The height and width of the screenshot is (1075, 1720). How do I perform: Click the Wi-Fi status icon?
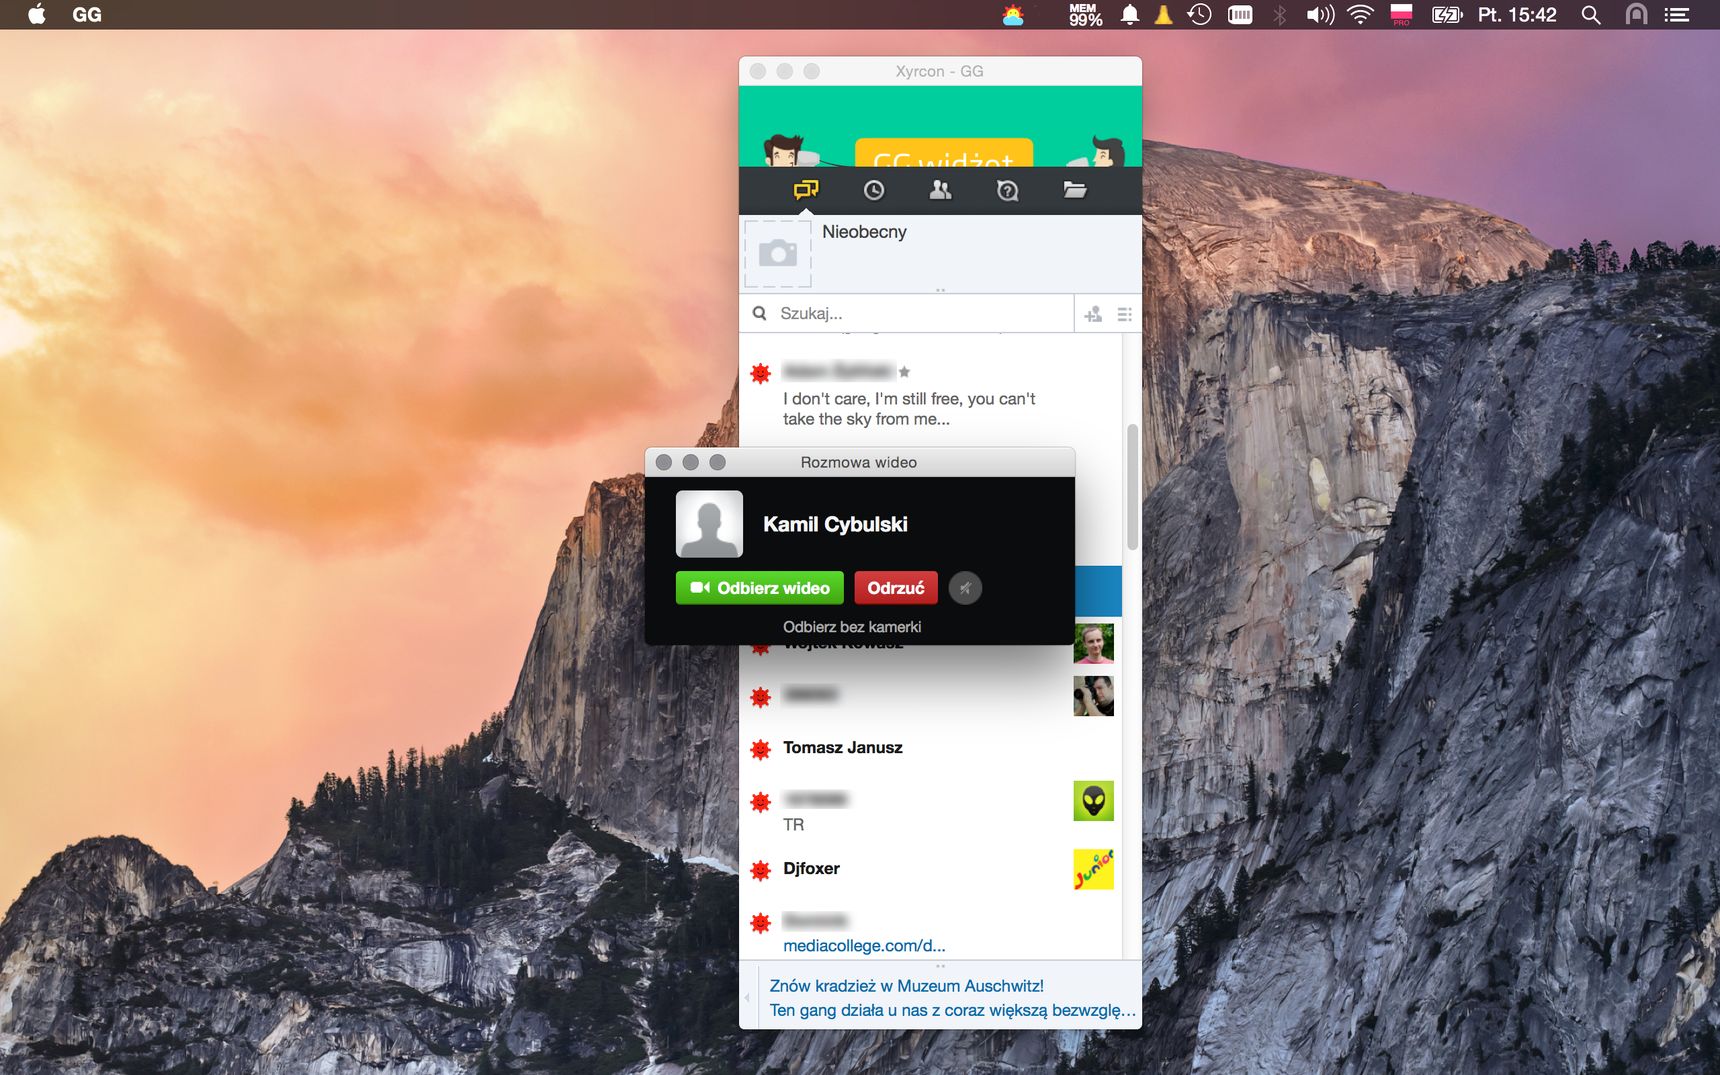click(1360, 15)
